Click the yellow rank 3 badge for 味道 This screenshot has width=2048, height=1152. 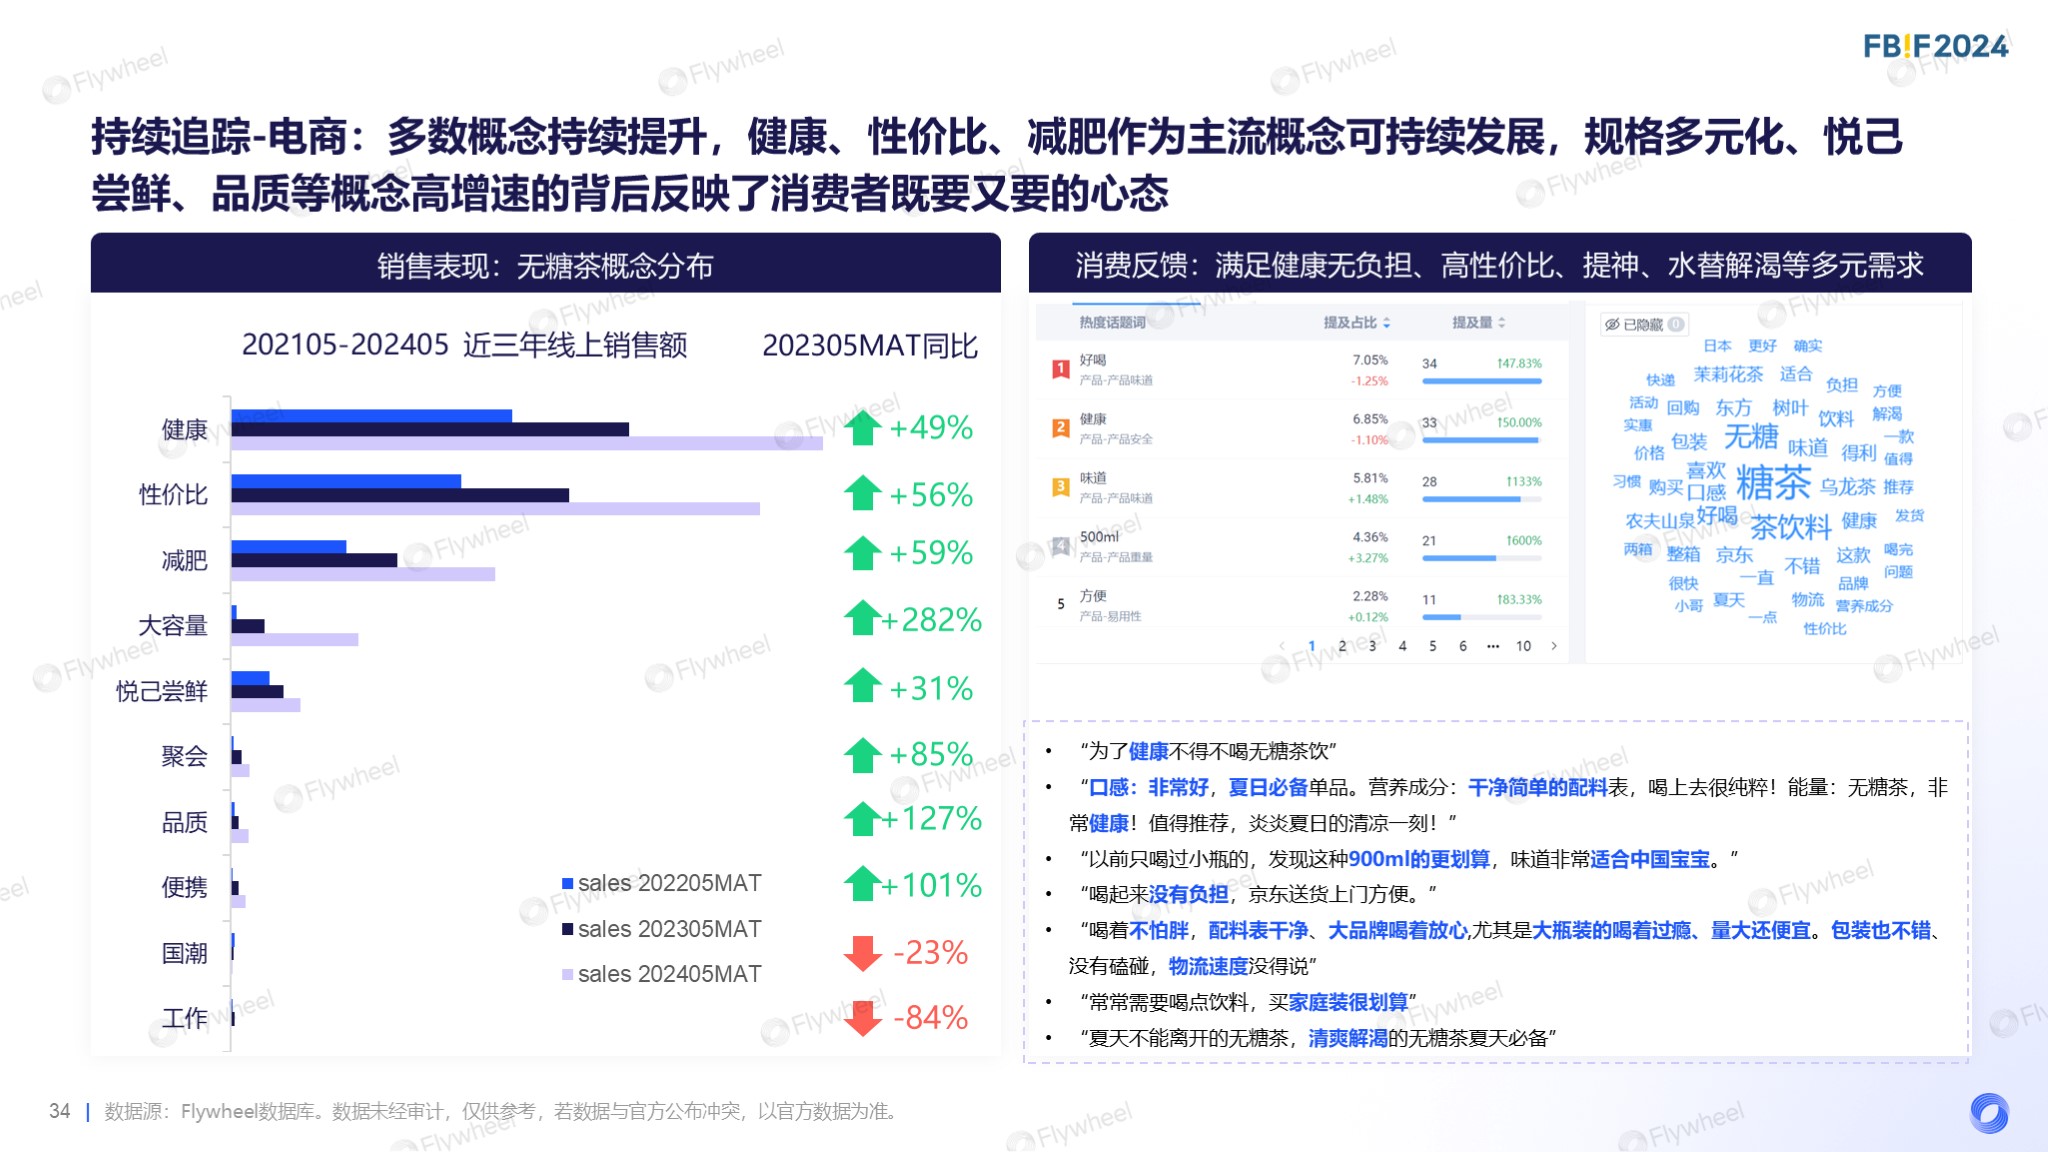point(1061,487)
